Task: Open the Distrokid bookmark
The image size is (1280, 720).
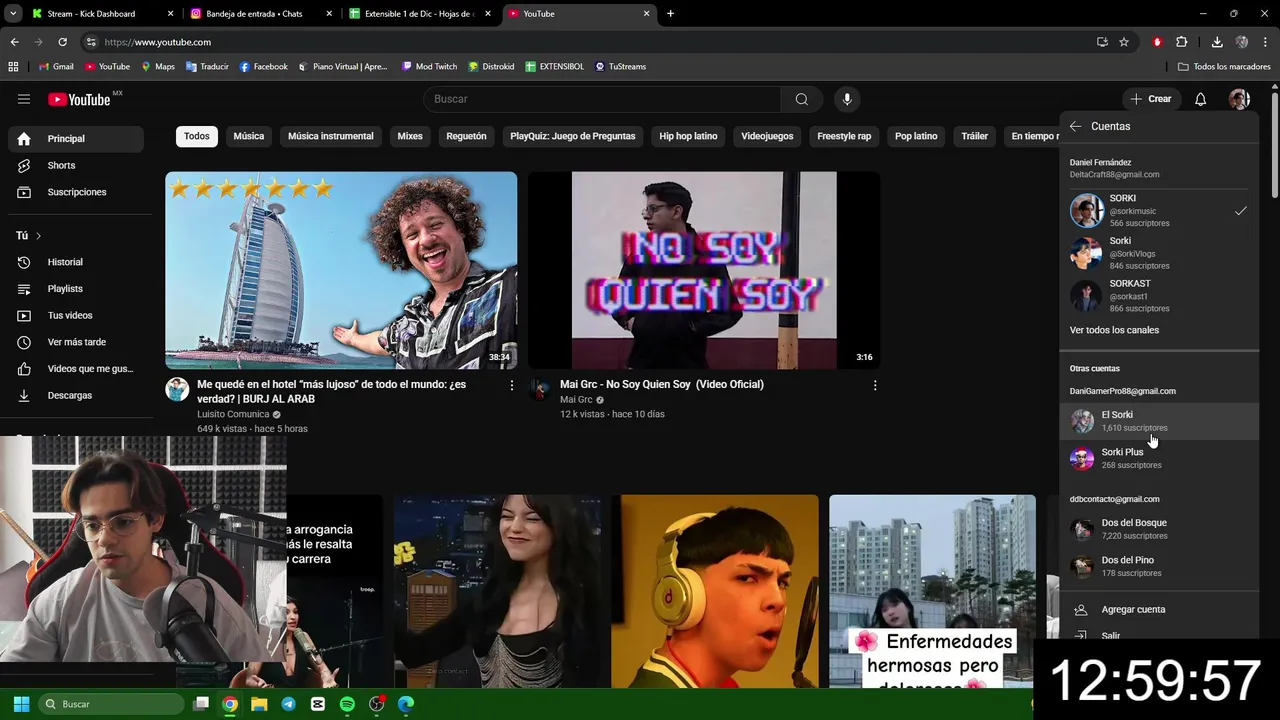Action: (x=491, y=66)
